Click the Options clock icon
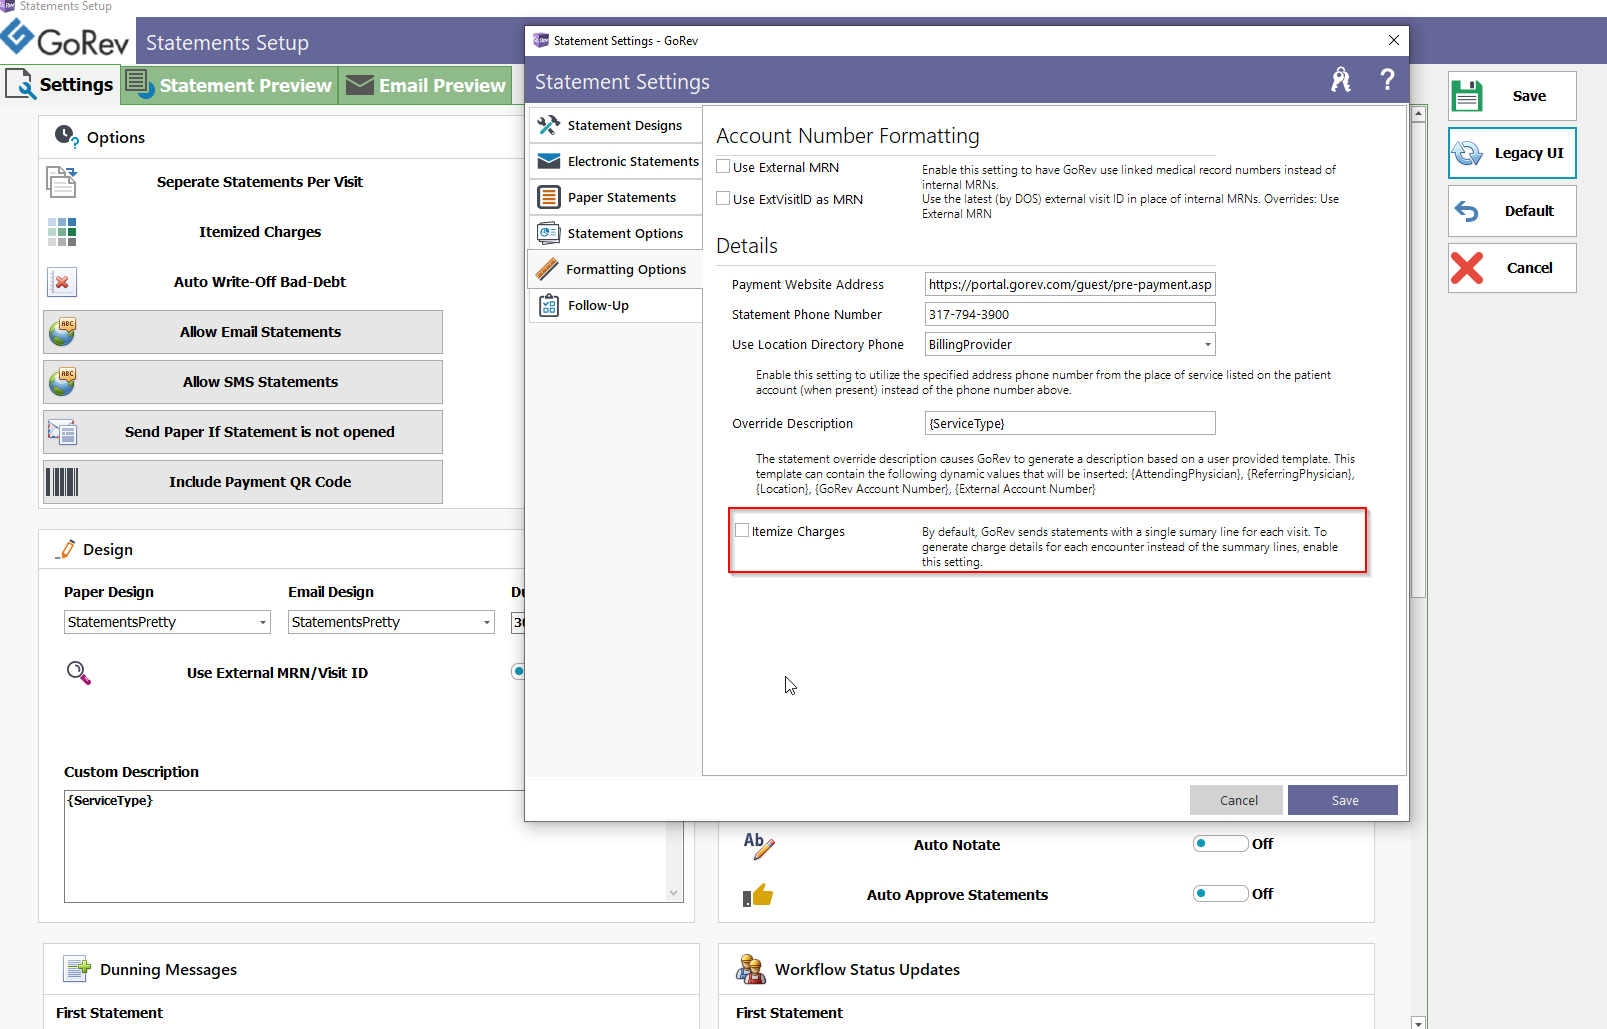The height and width of the screenshot is (1029, 1607). coord(66,136)
